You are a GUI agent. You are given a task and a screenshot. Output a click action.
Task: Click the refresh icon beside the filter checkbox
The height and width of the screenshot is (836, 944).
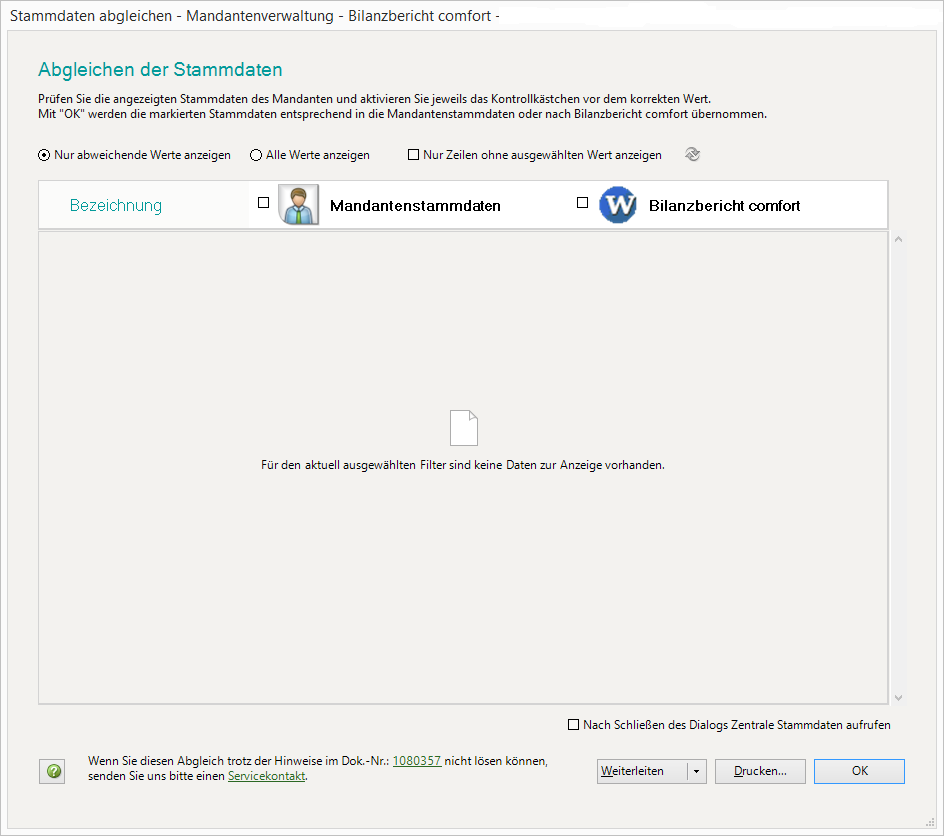(x=692, y=155)
